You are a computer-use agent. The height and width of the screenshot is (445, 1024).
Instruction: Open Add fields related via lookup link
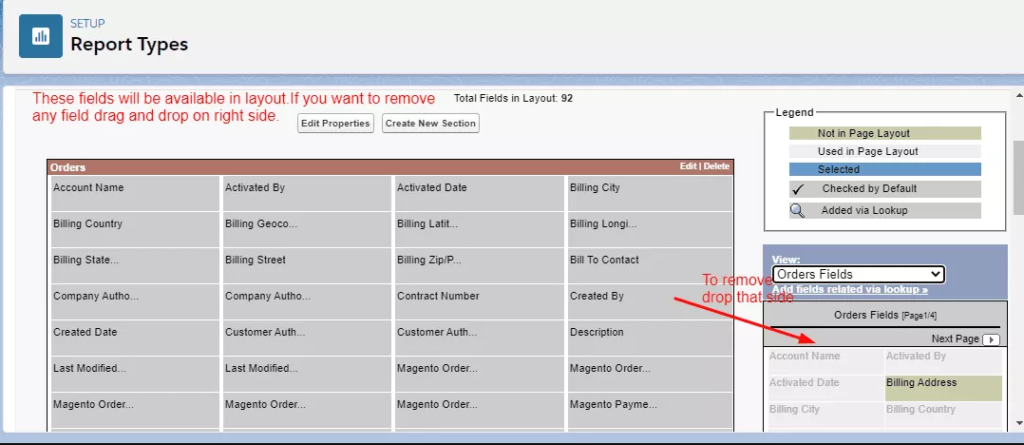[850, 289]
